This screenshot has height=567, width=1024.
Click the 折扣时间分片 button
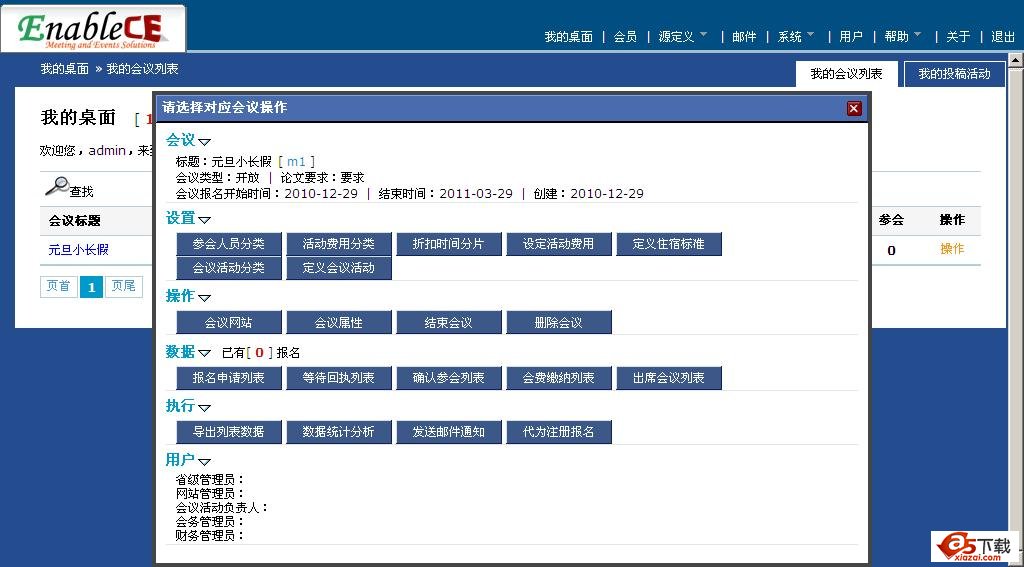click(x=449, y=244)
